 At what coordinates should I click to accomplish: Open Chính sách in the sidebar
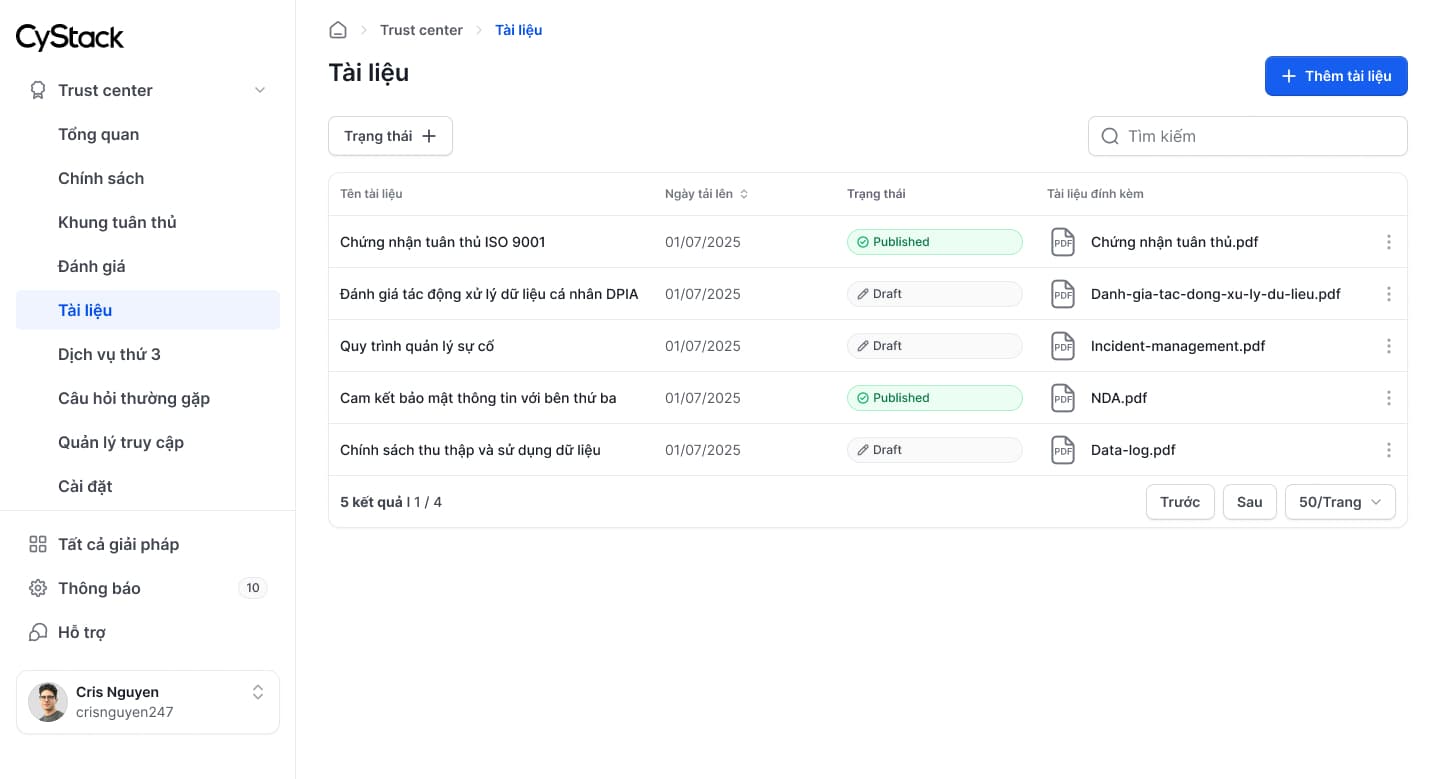[x=101, y=178]
